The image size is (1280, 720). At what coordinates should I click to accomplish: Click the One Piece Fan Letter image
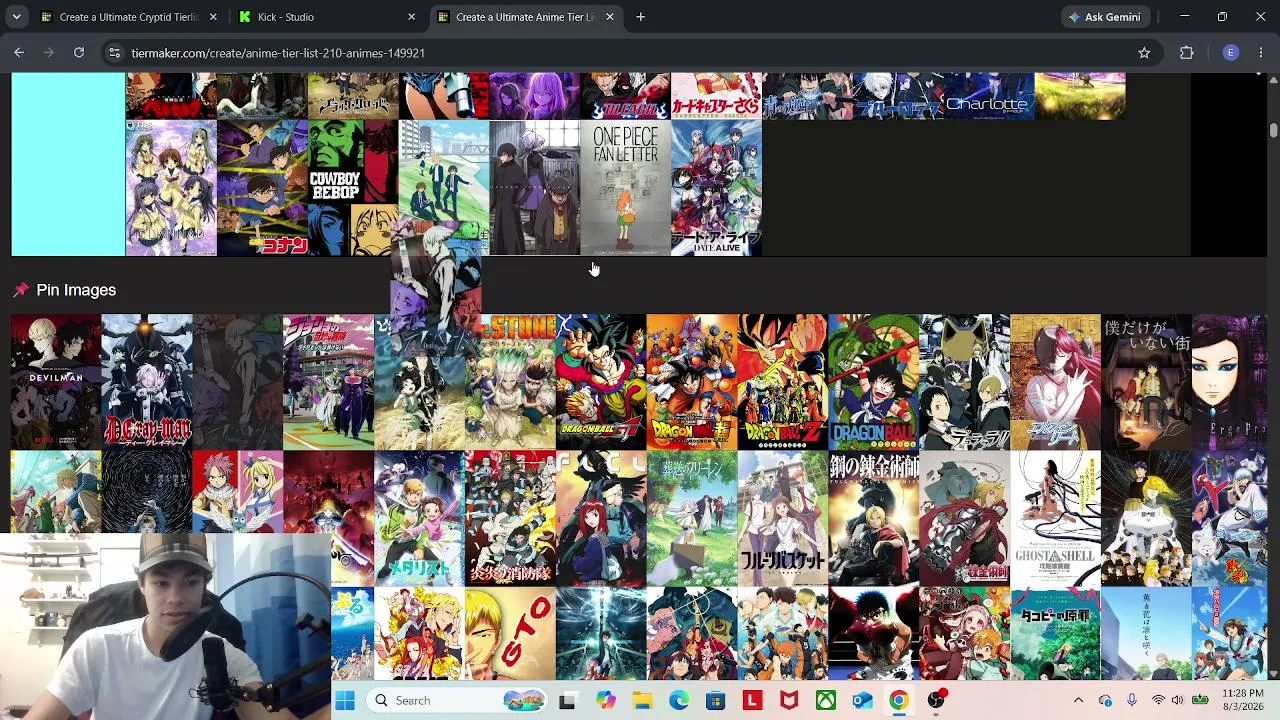pos(626,188)
